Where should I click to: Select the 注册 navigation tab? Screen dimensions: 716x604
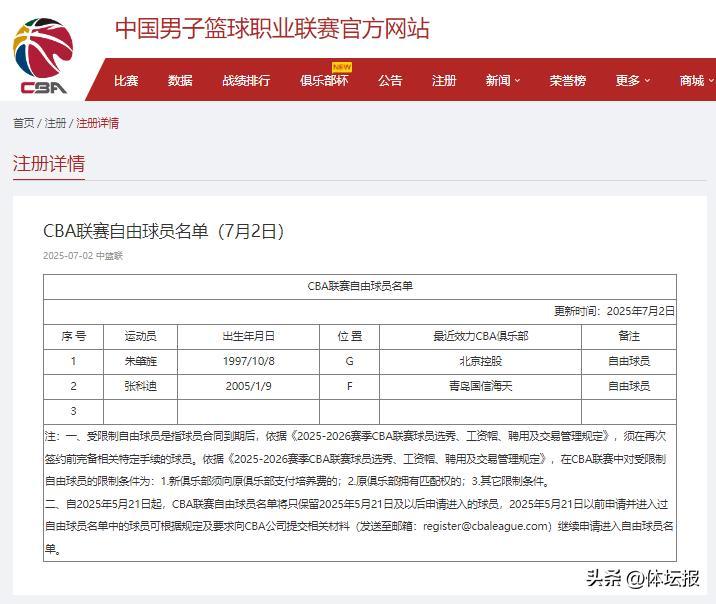(444, 81)
